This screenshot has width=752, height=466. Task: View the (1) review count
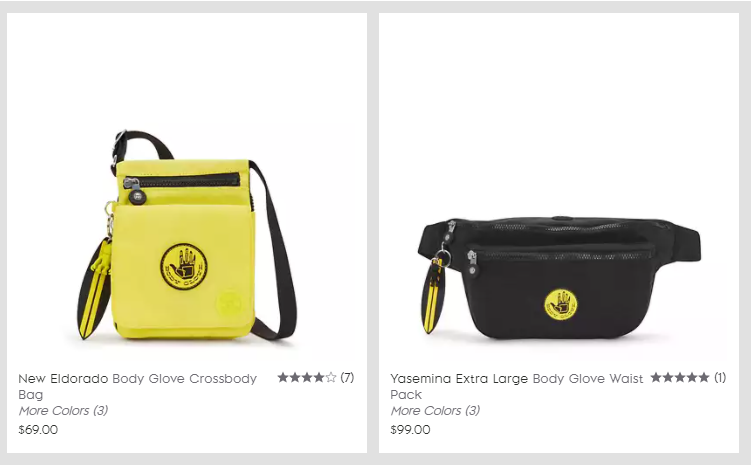[720, 378]
